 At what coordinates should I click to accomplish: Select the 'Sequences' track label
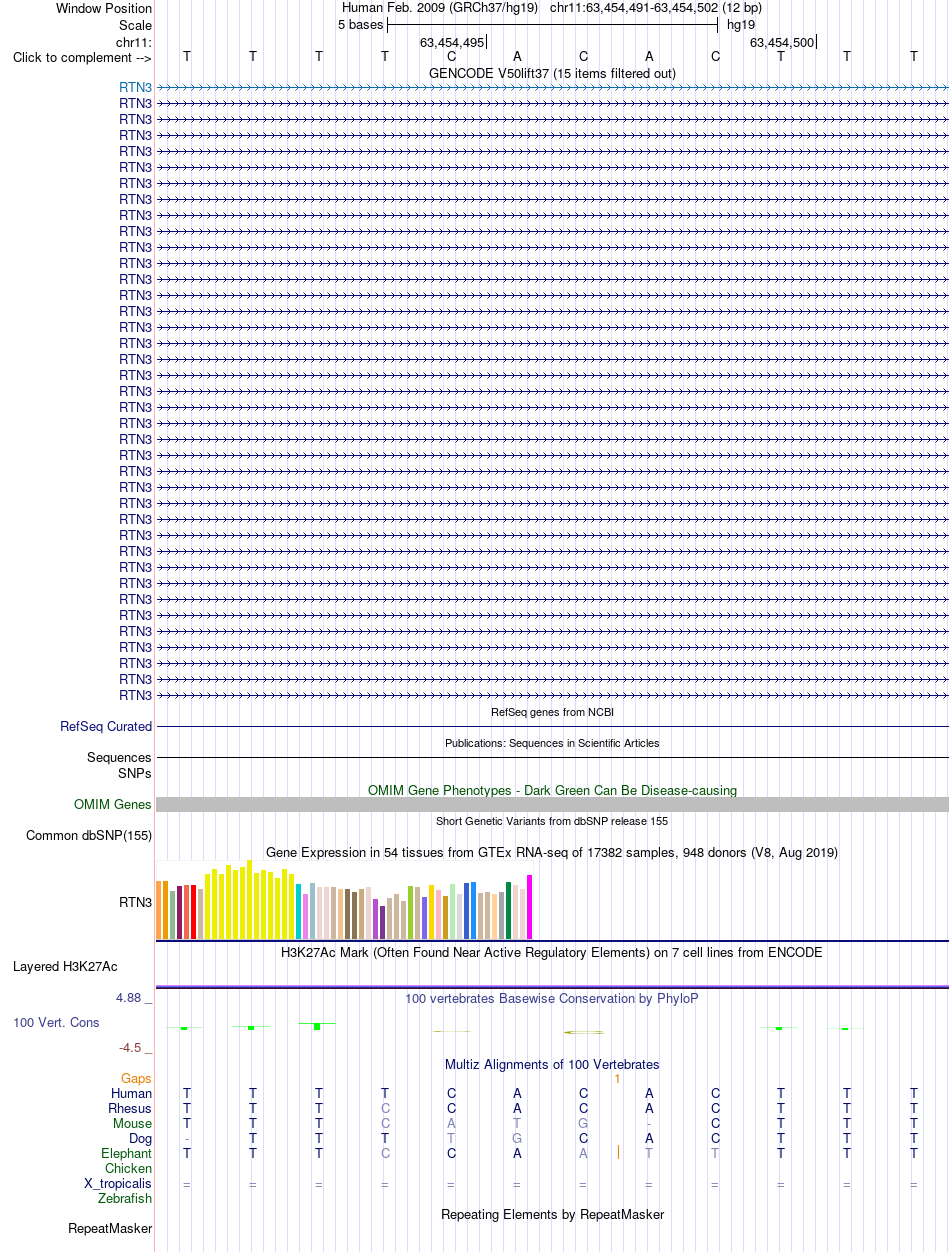coord(119,757)
